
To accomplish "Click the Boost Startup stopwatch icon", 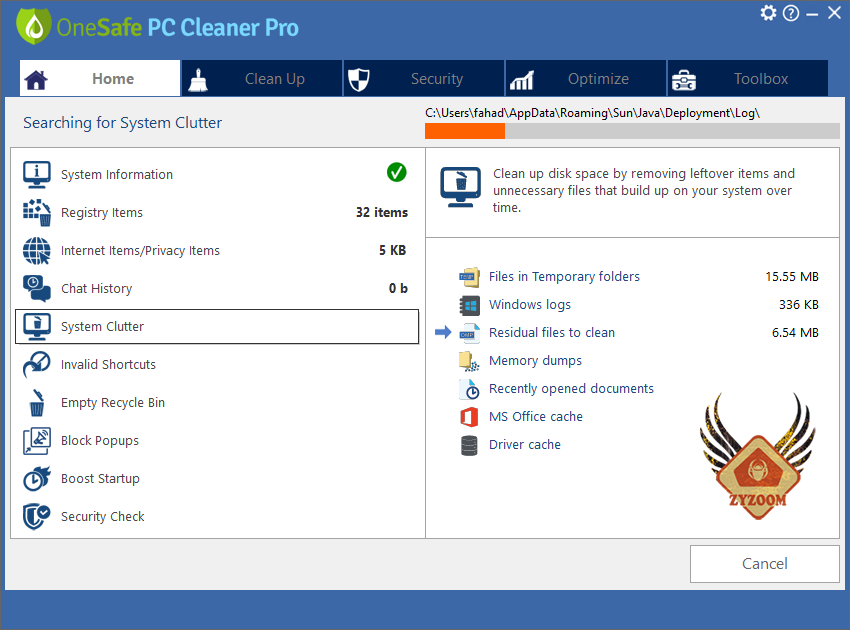I will click(37, 478).
